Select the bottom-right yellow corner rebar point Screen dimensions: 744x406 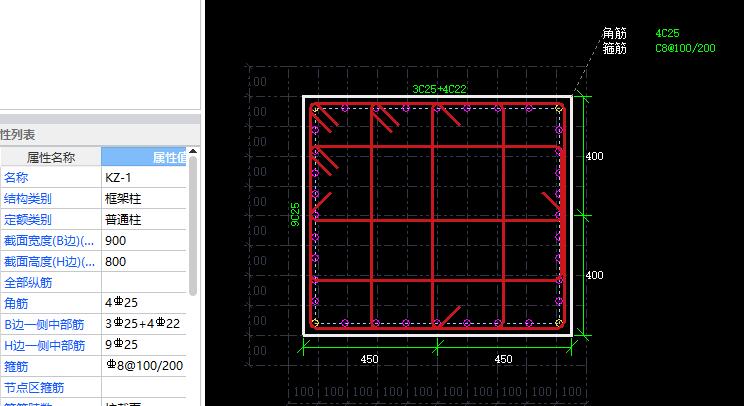(x=559, y=323)
